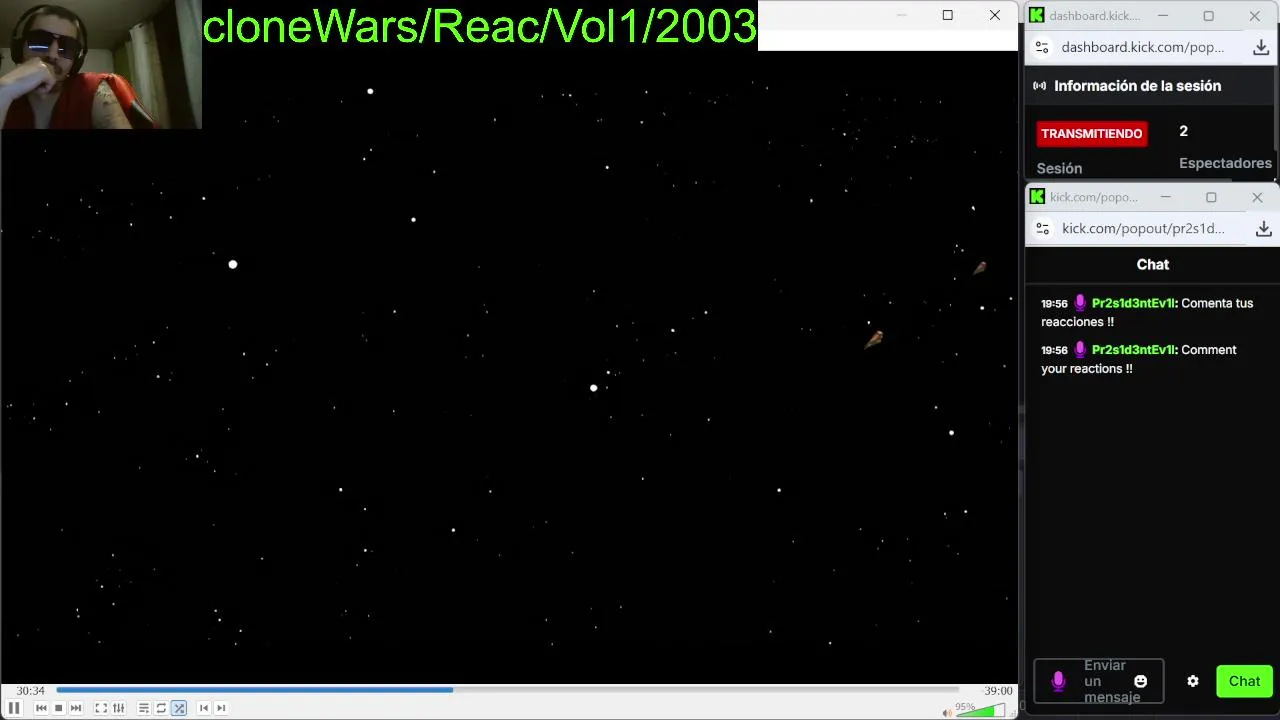Stop the VLC playback

(58, 708)
